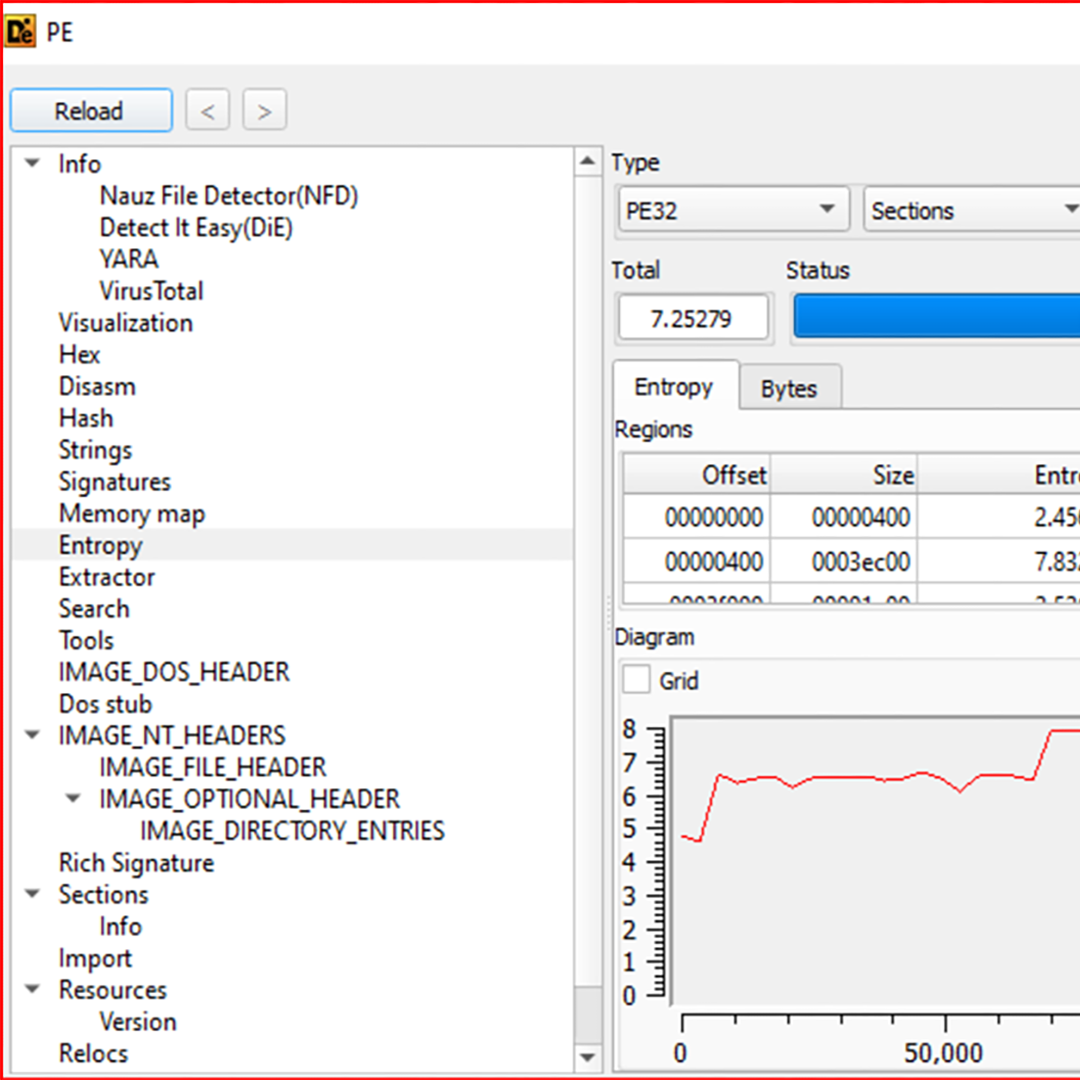Select Info under the Sections node
1080x1080 pixels.
(121, 926)
